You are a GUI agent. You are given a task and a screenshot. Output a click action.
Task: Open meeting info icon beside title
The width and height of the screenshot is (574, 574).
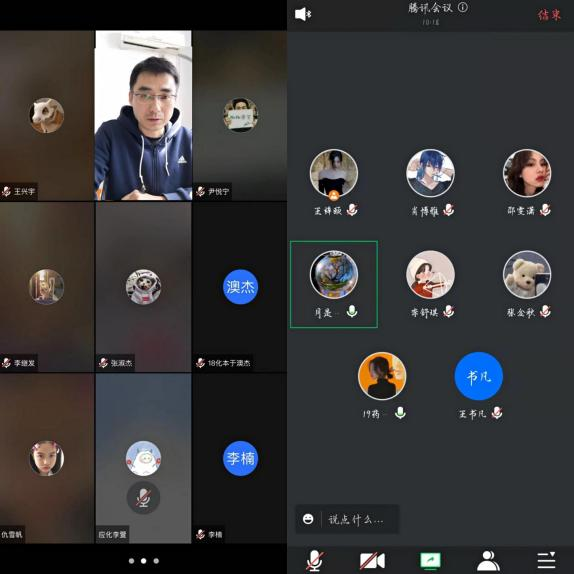pyautogui.click(x=463, y=7)
